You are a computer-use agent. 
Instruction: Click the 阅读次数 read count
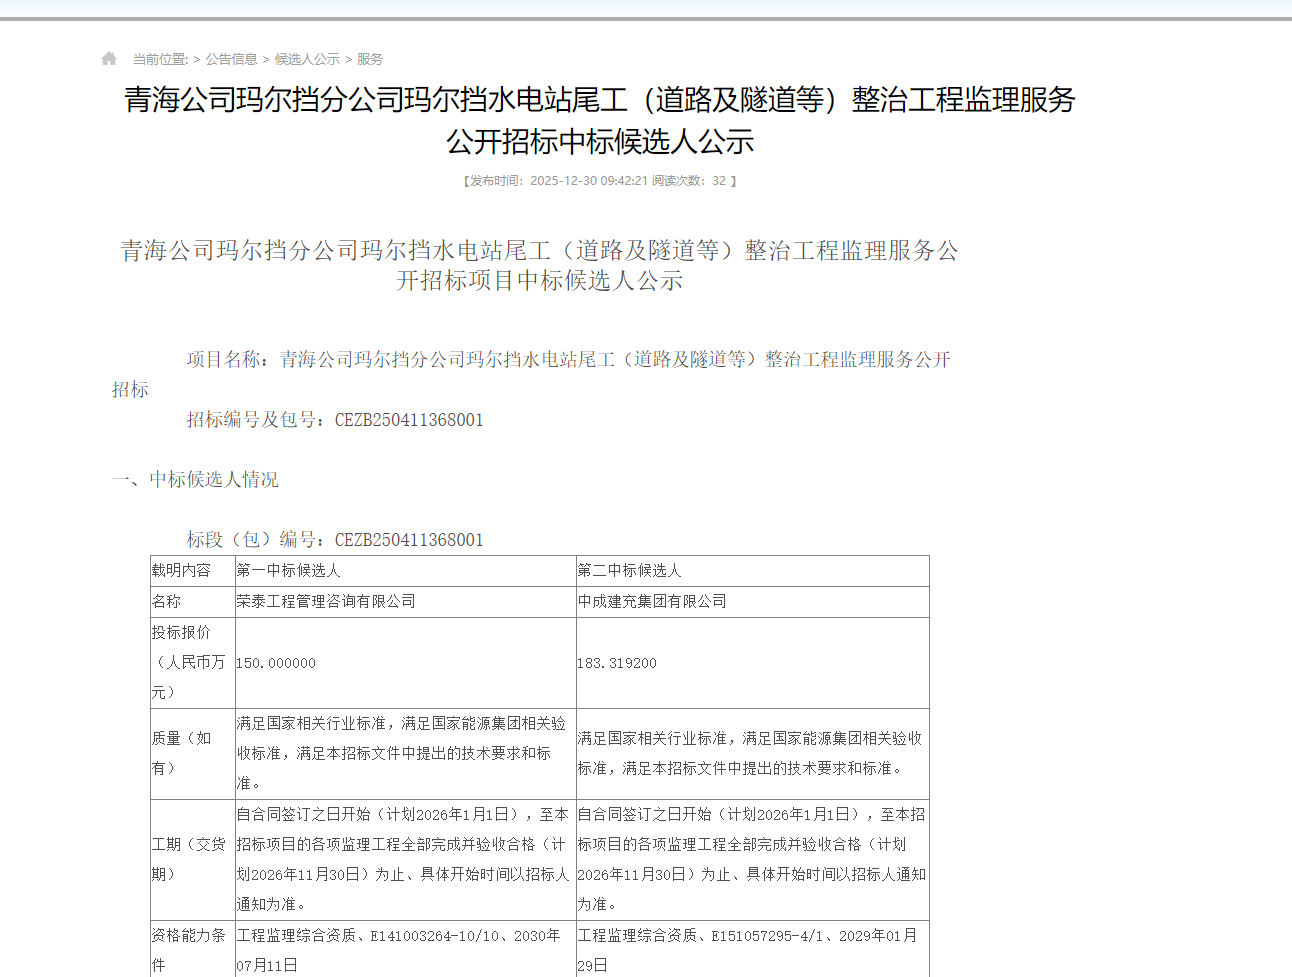[690, 181]
